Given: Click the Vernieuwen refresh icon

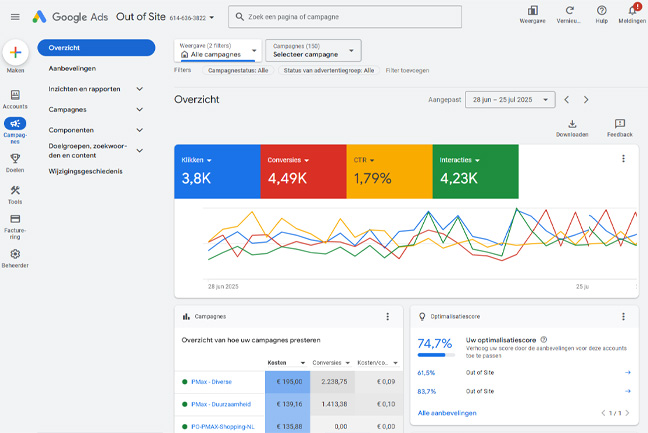Looking at the screenshot, I should [x=569, y=11].
